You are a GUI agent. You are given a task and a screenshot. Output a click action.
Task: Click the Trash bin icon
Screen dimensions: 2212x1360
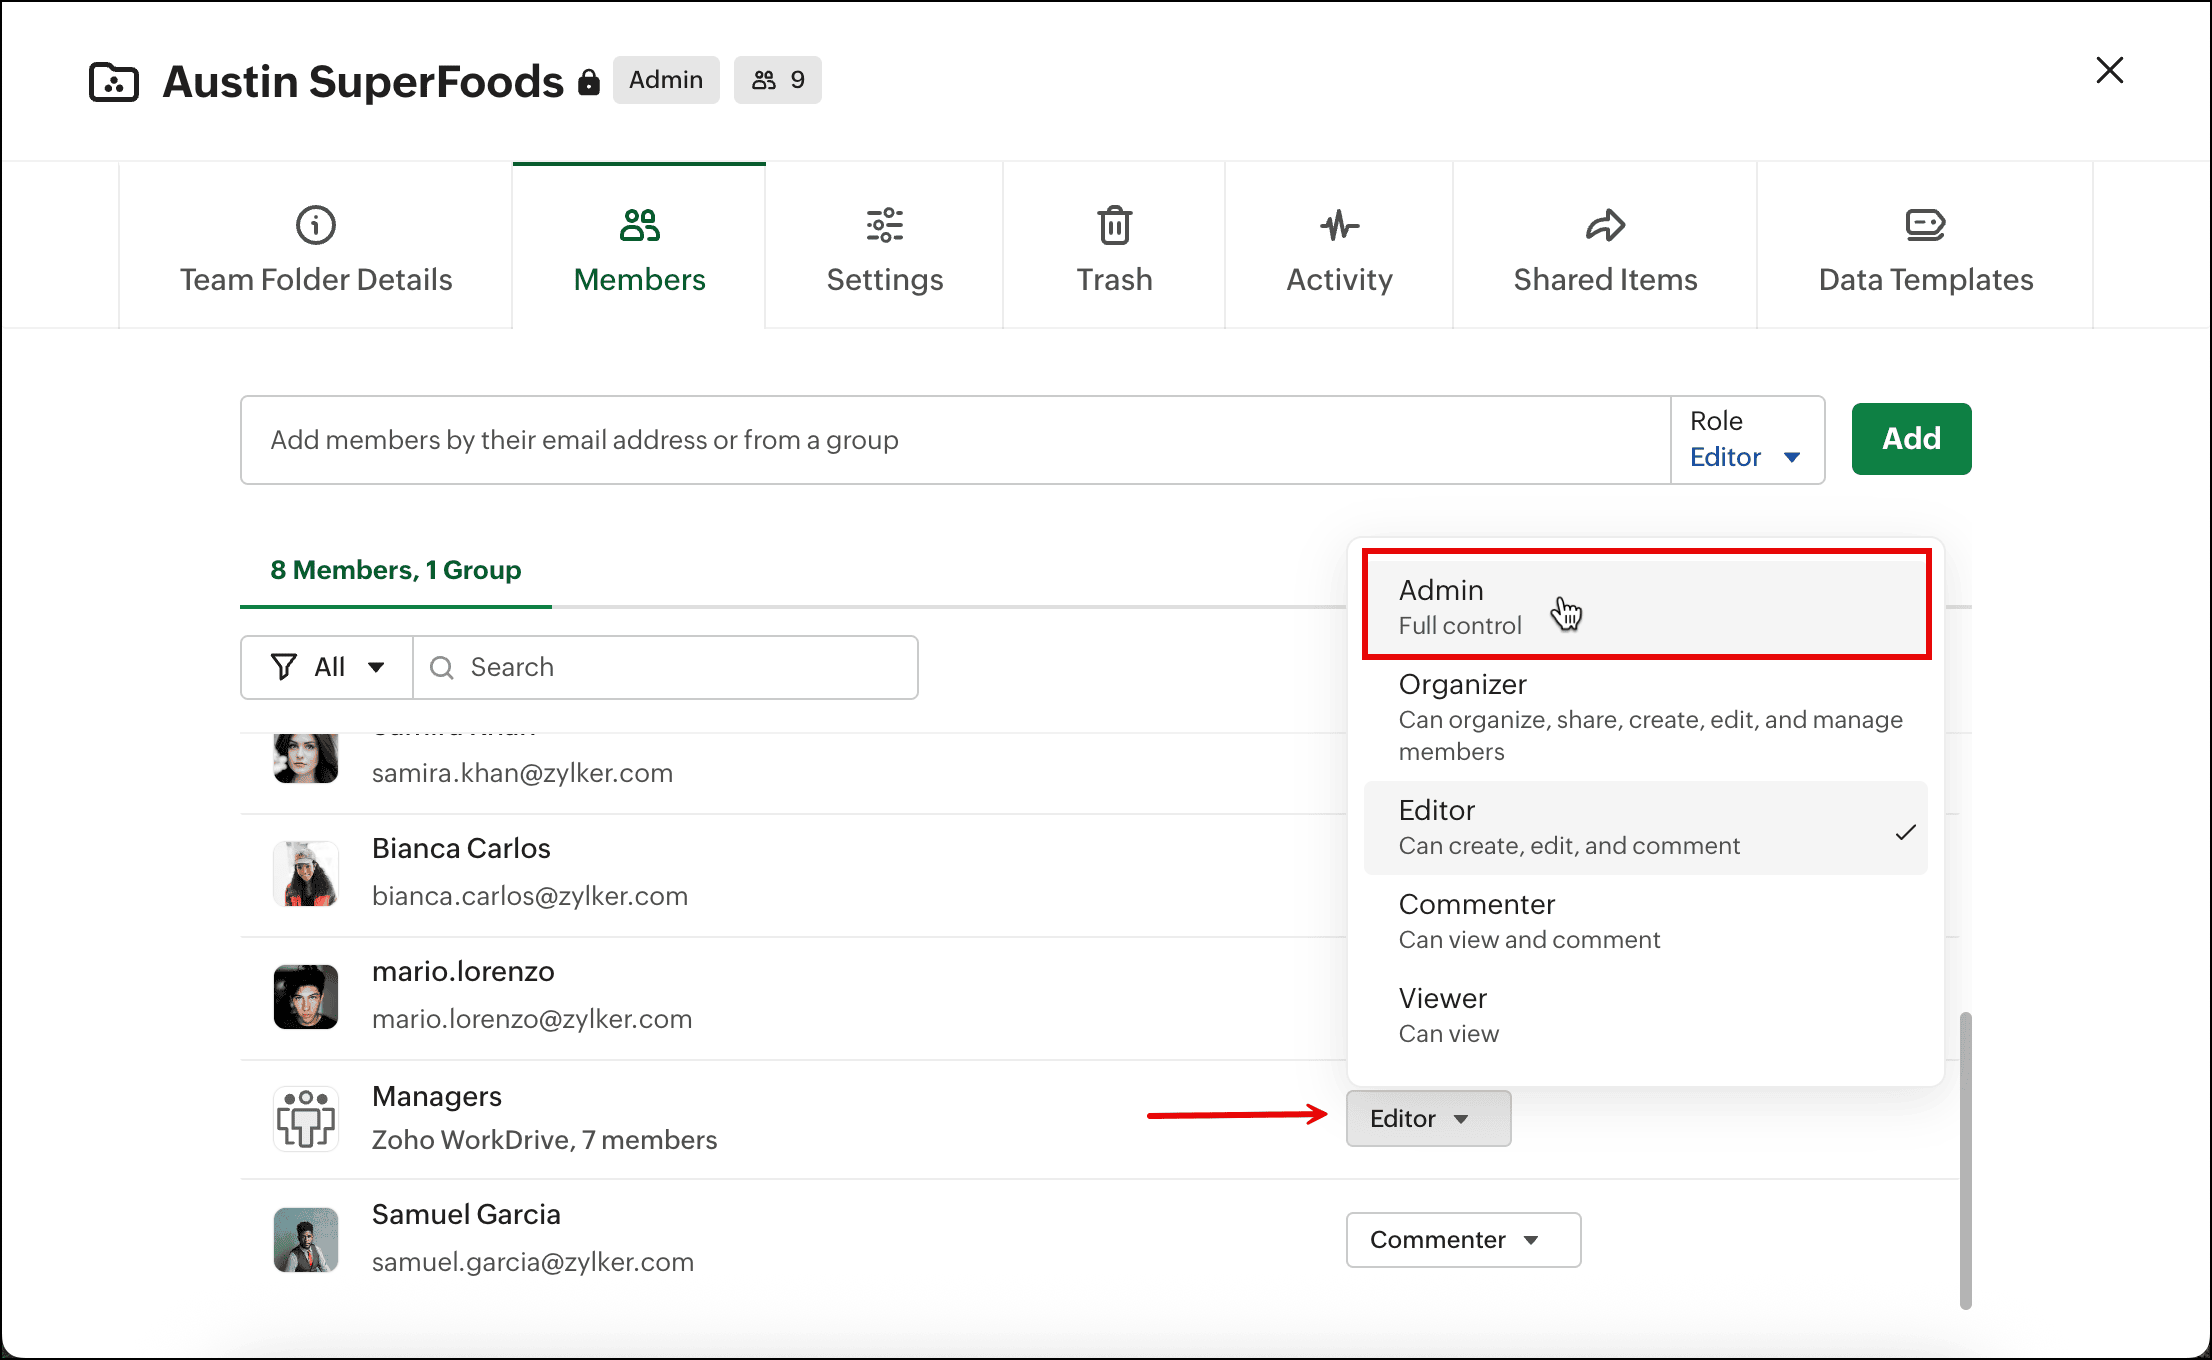[1114, 225]
